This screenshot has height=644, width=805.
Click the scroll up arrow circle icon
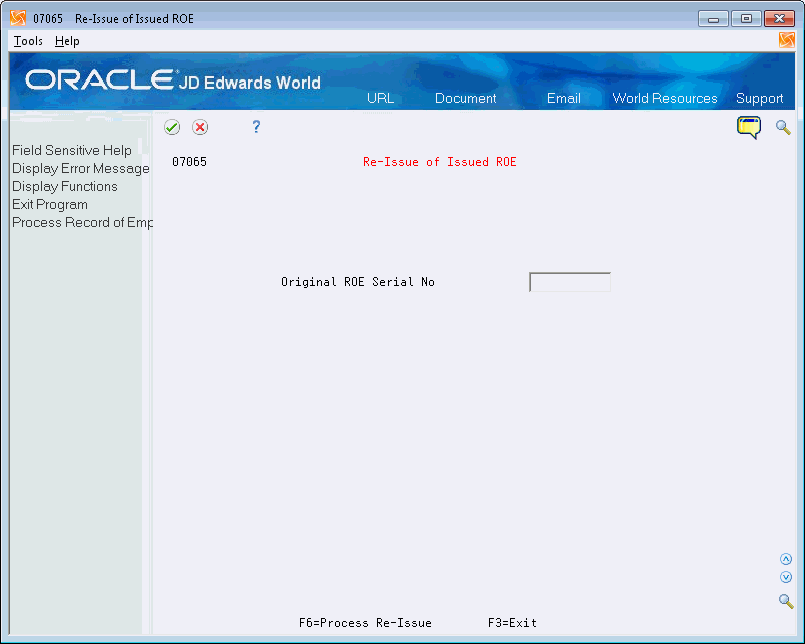click(785, 559)
